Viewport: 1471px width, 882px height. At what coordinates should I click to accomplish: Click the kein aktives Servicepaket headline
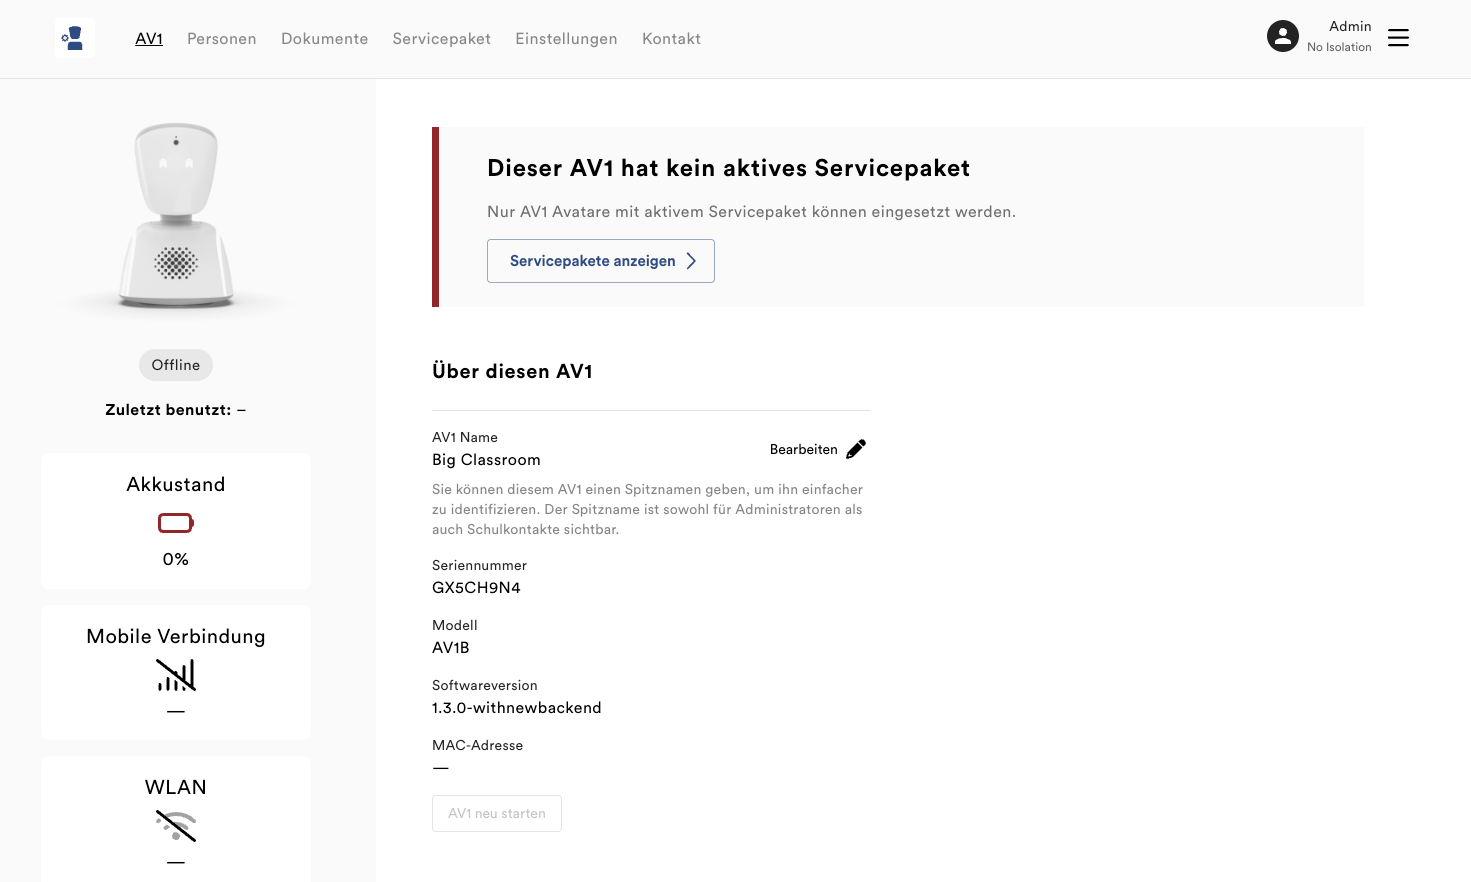click(x=728, y=168)
